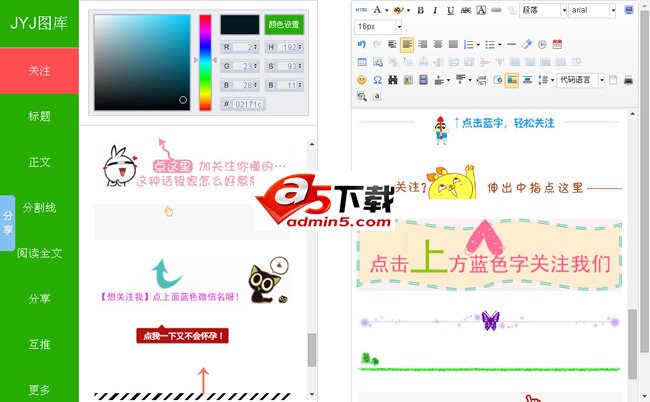
Task: Open 更多 in the sidebar
Action: [39, 389]
